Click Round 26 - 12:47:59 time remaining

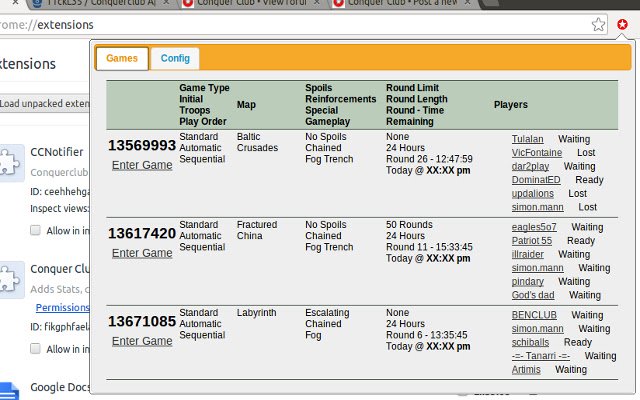(x=429, y=159)
